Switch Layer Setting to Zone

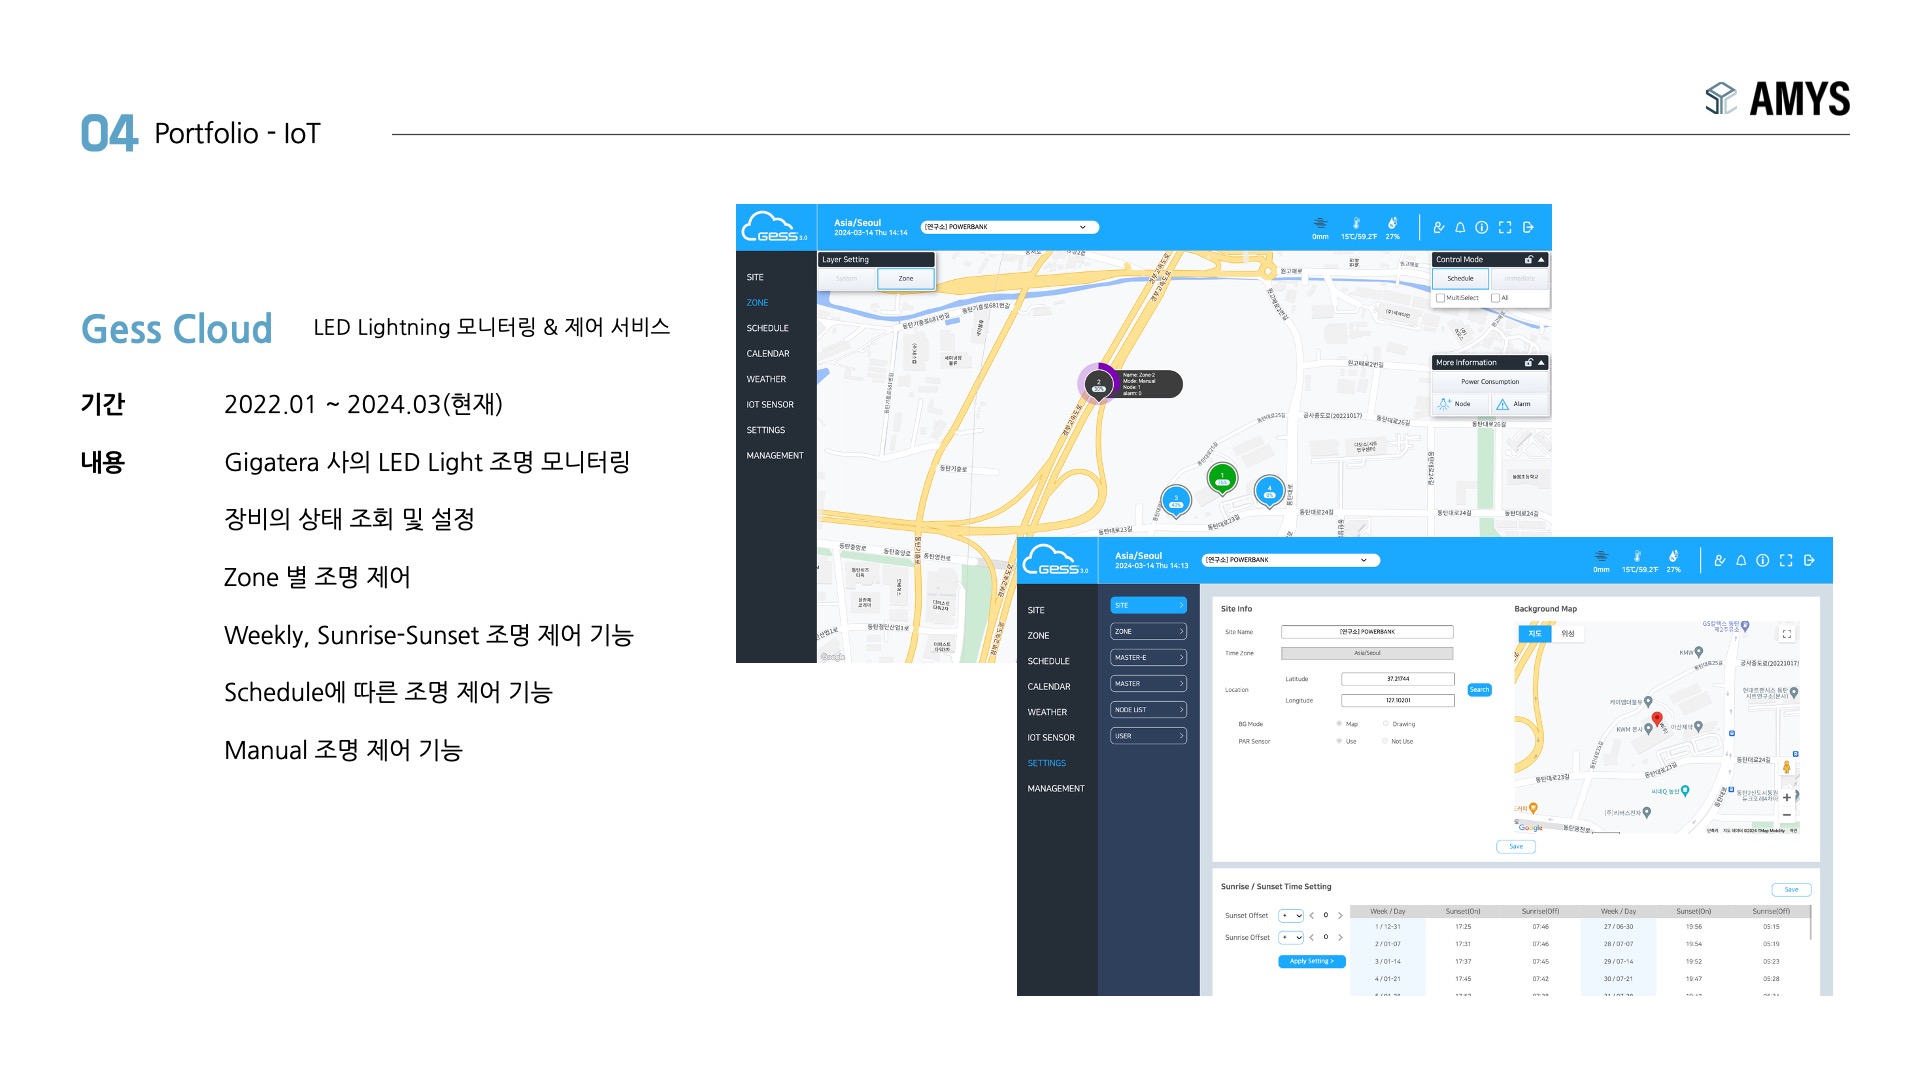tap(906, 279)
